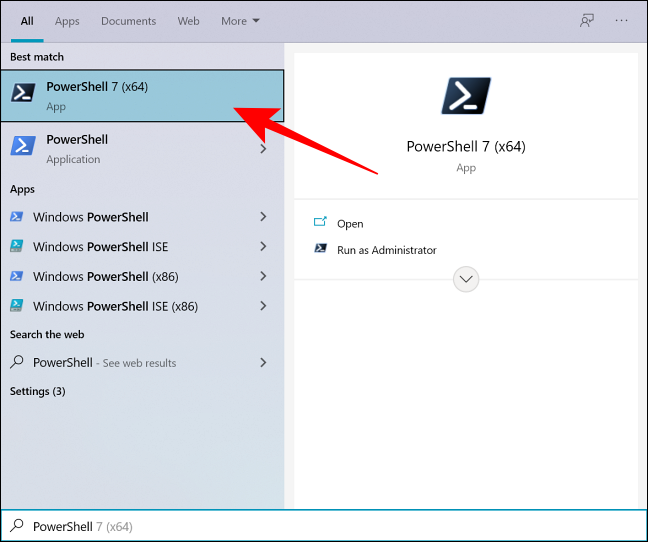648x542 pixels.
Task: Switch to the Apps tab
Action: pos(67,21)
